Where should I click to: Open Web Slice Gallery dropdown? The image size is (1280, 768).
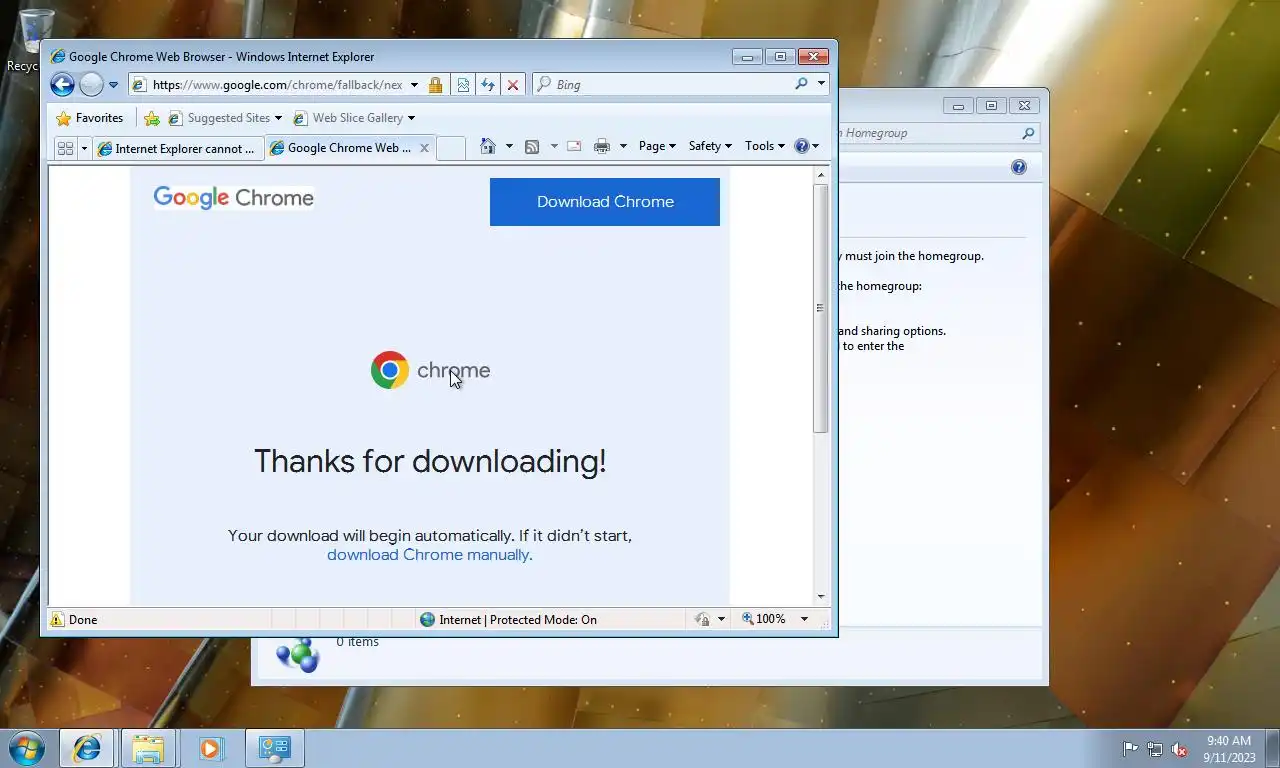coord(354,118)
